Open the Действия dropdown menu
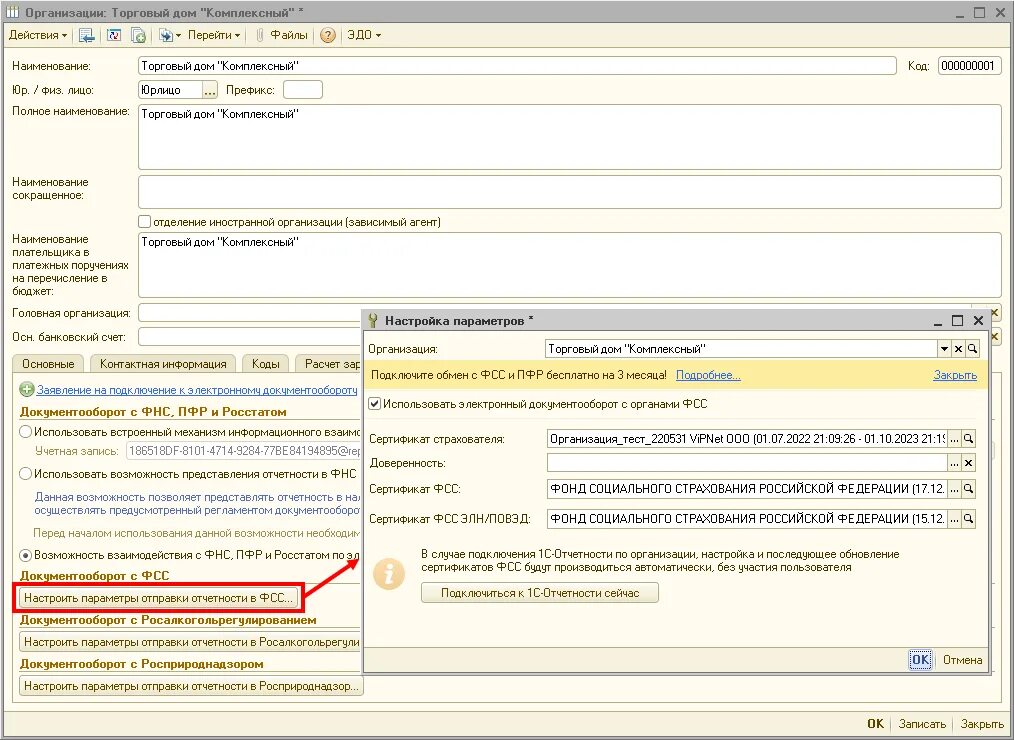 pos(38,35)
